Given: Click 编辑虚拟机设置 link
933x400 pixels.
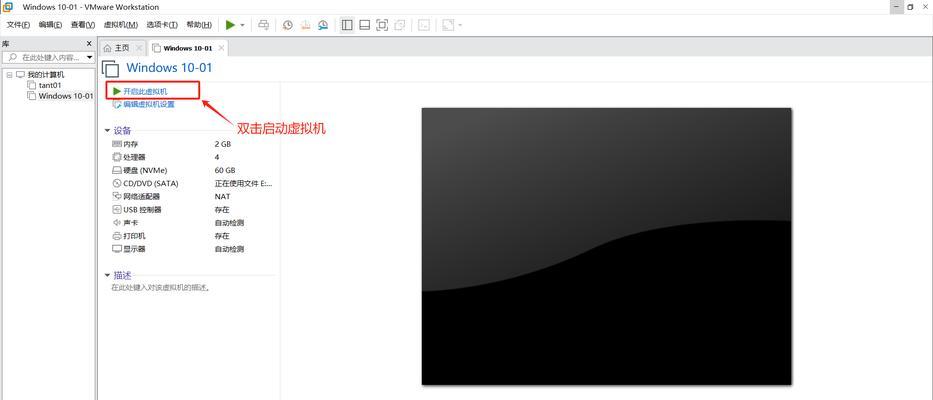Looking at the screenshot, I should click(148, 104).
